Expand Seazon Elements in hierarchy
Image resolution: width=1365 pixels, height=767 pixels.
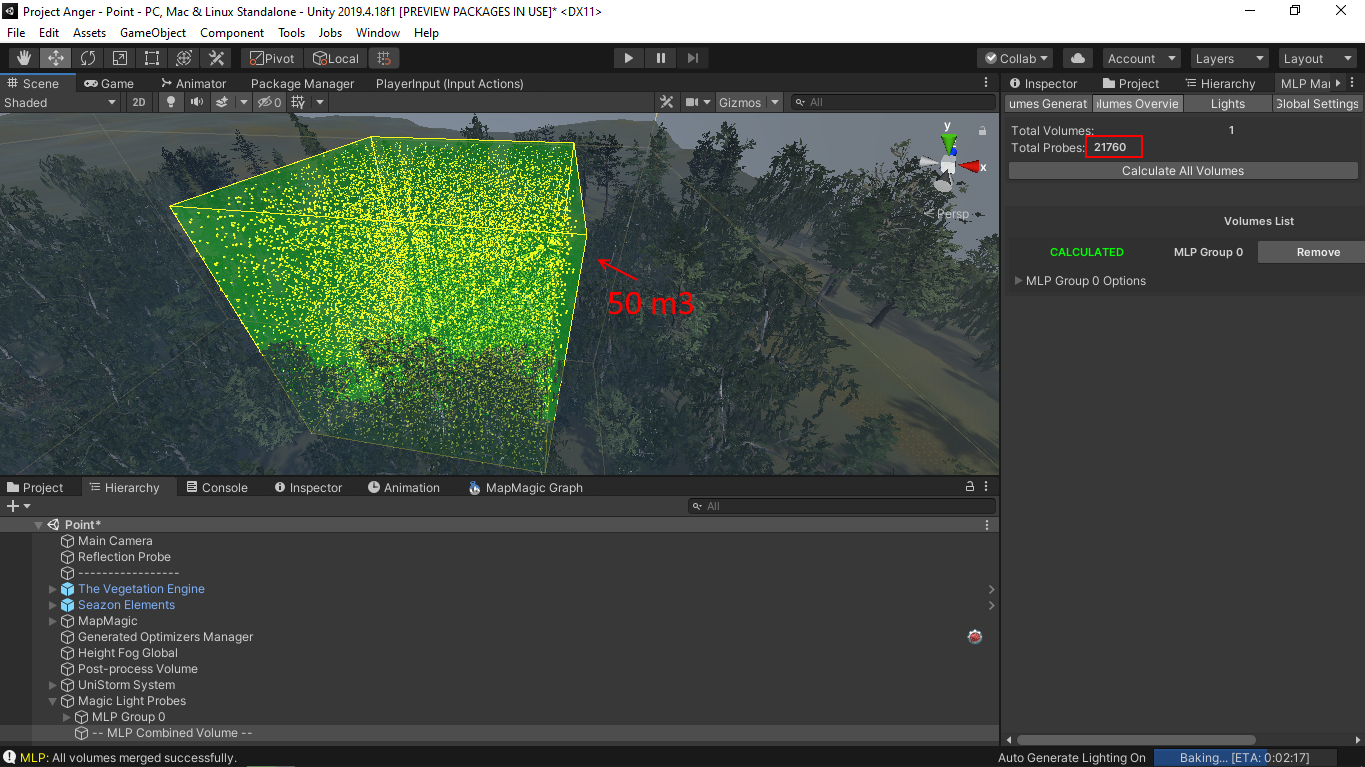tap(53, 605)
